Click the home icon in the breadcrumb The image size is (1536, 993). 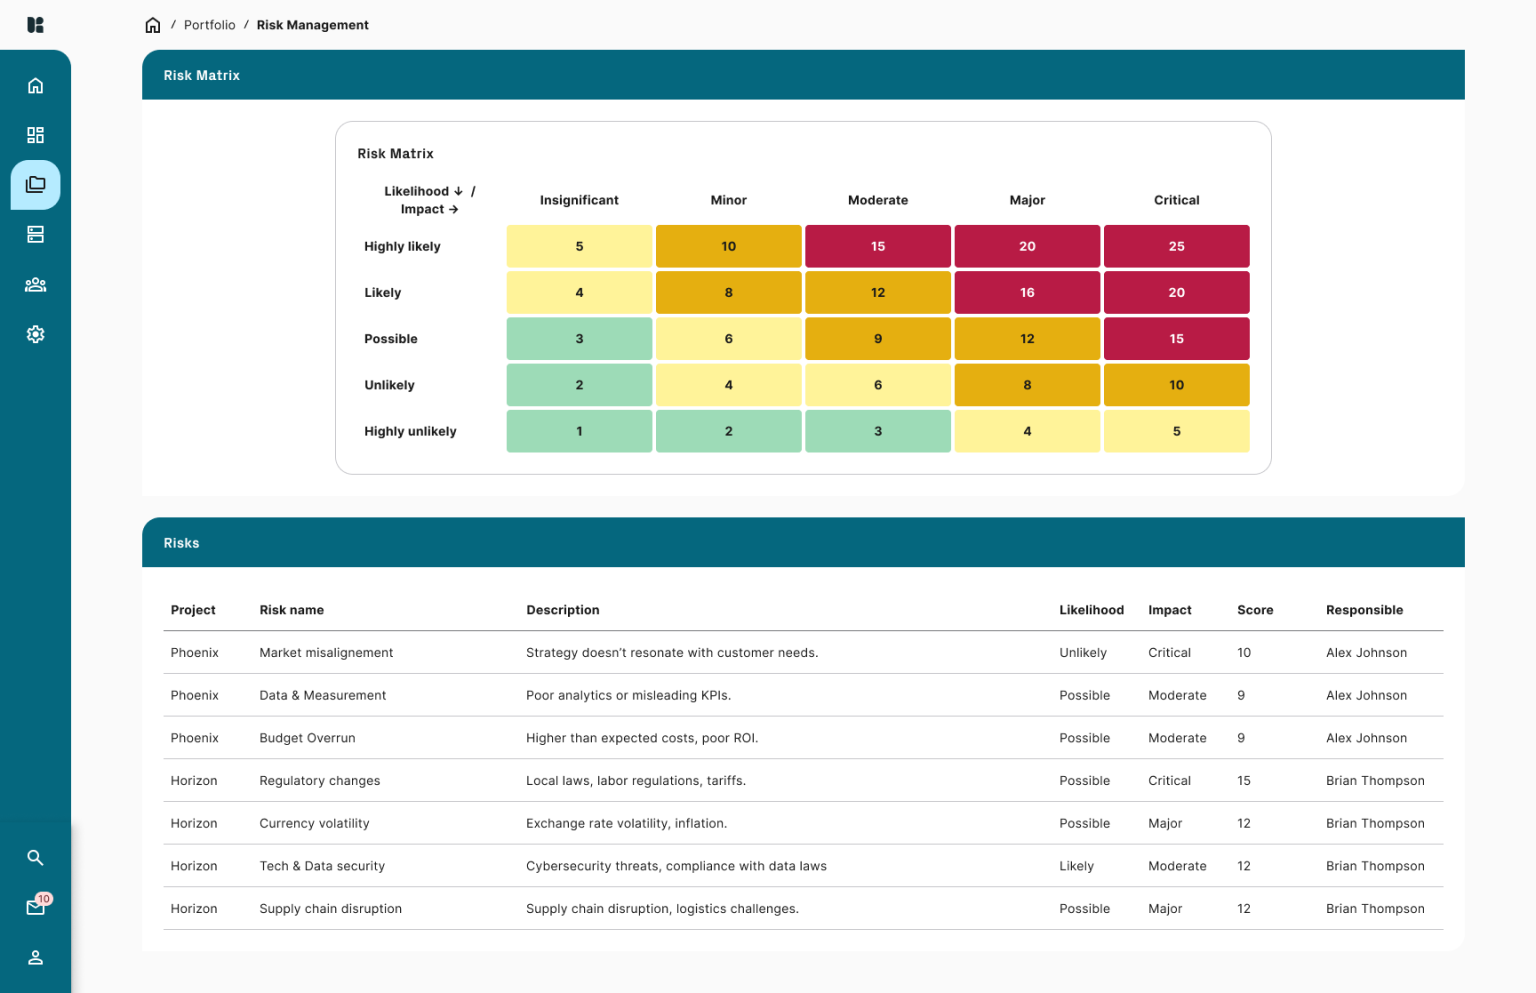click(x=152, y=24)
